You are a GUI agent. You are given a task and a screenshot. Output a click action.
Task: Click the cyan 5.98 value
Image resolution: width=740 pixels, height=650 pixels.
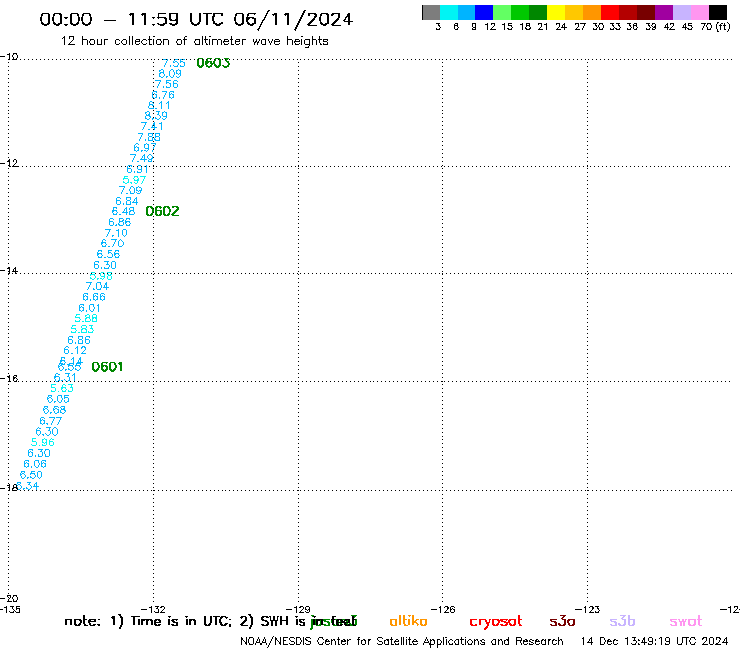pyautogui.click(x=101, y=276)
